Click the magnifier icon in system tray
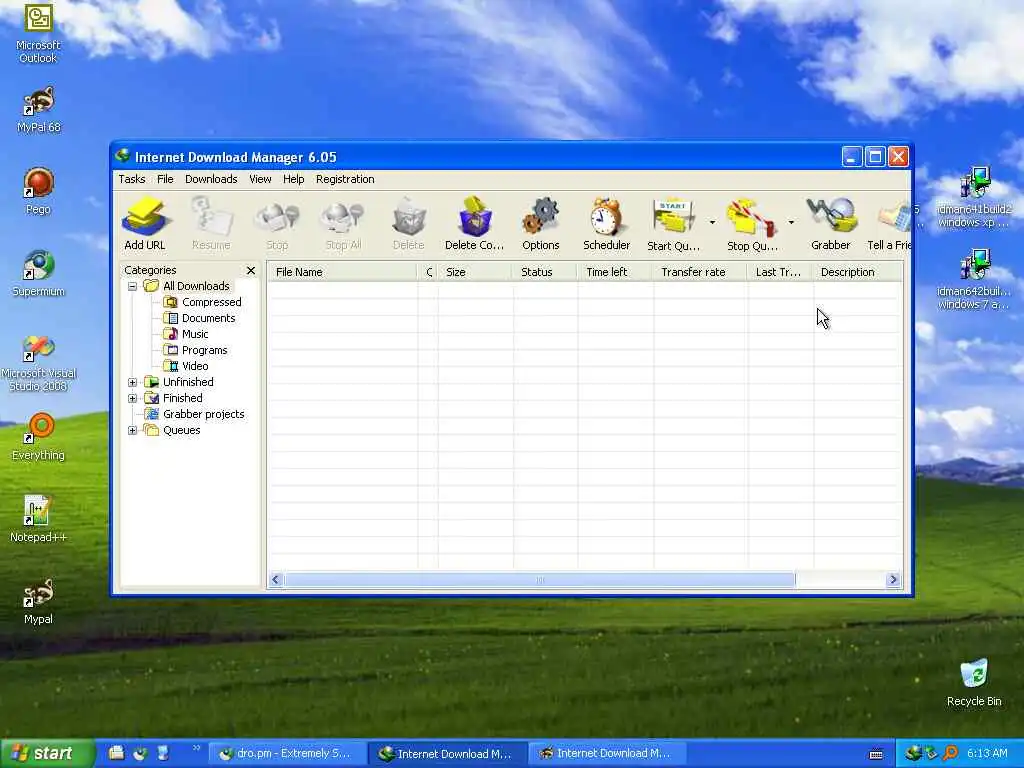This screenshot has width=1024, height=768. click(950, 754)
